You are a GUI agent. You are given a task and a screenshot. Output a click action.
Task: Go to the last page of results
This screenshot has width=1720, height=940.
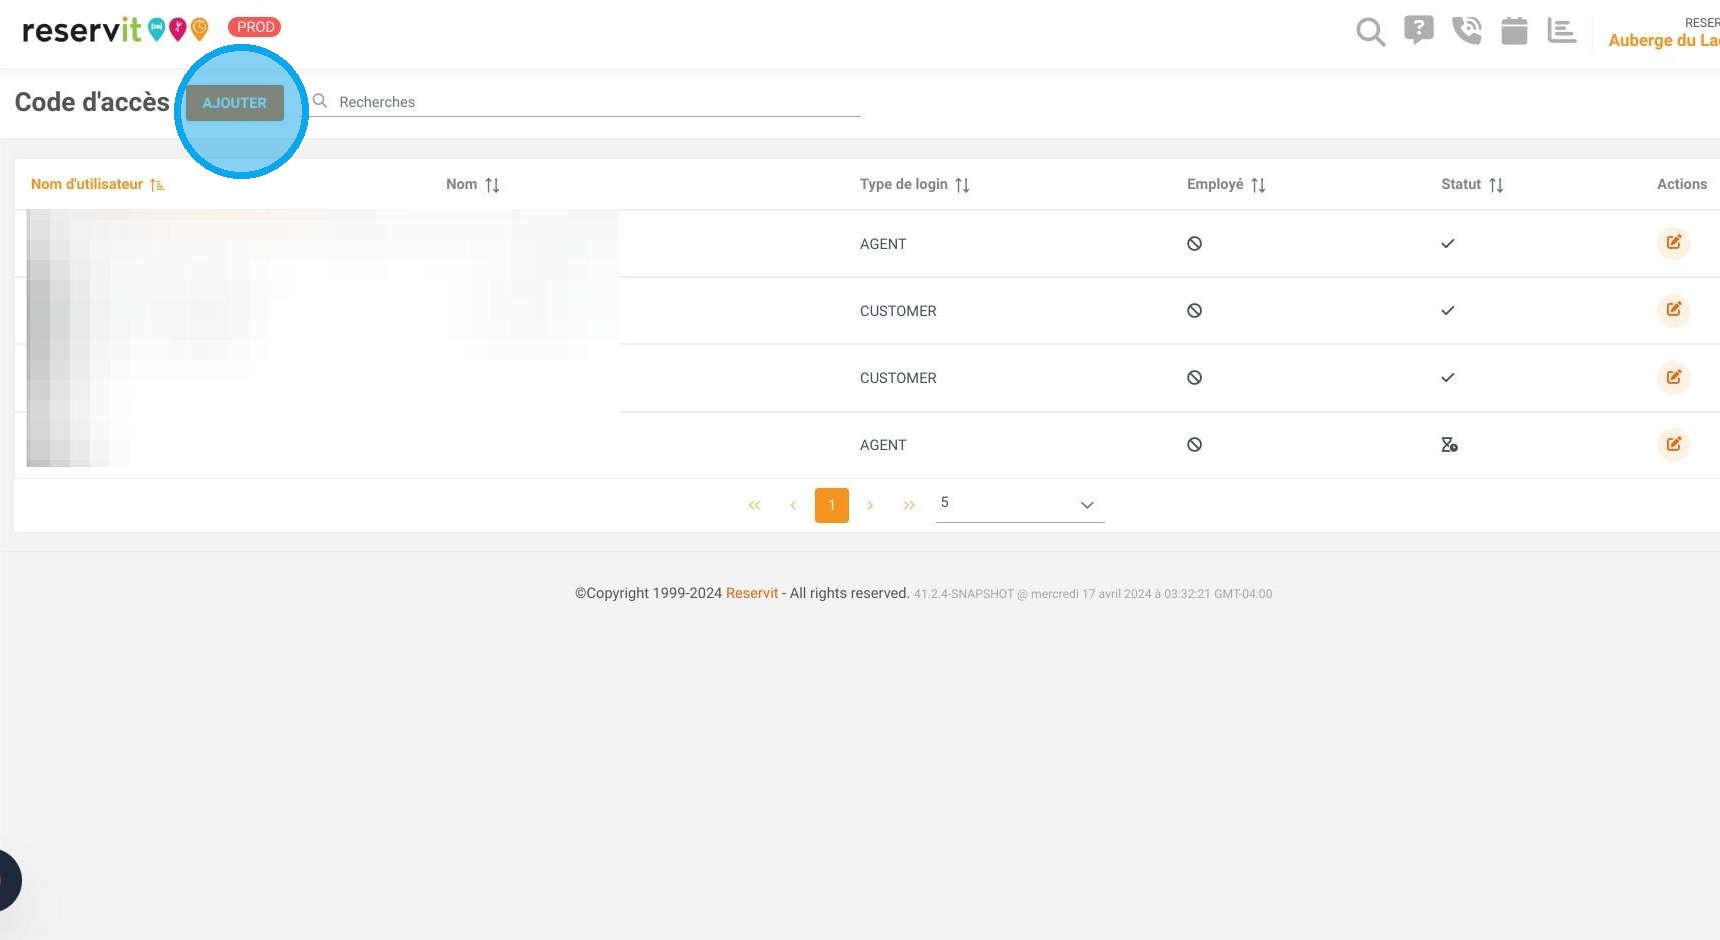(x=909, y=506)
